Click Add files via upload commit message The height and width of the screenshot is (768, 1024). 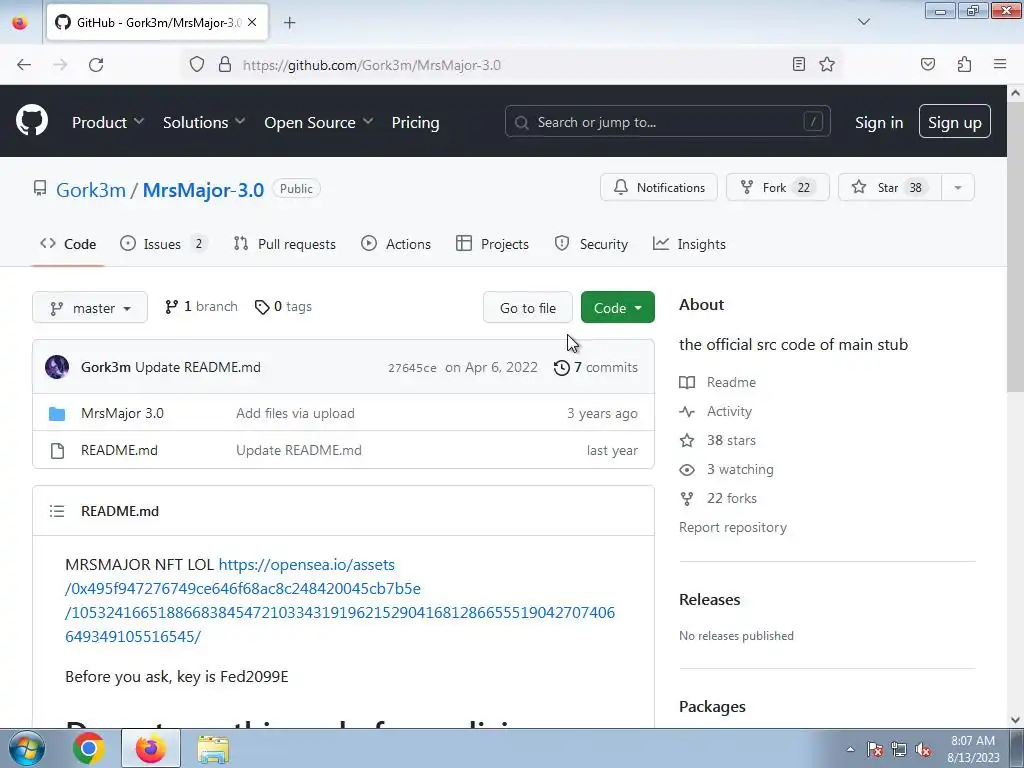[295, 413]
